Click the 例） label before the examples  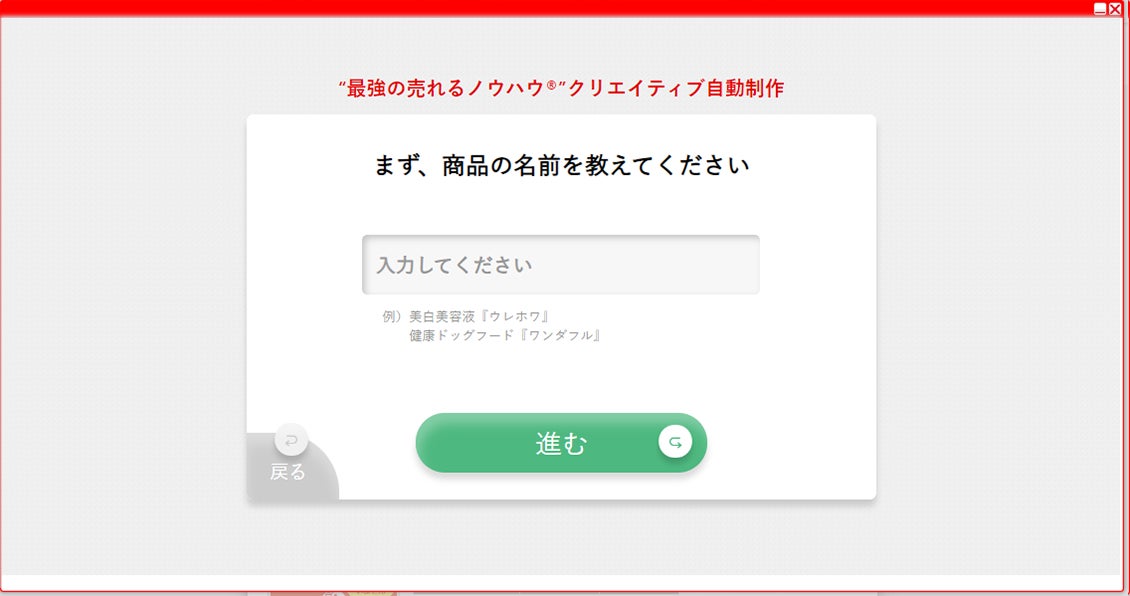click(x=393, y=316)
